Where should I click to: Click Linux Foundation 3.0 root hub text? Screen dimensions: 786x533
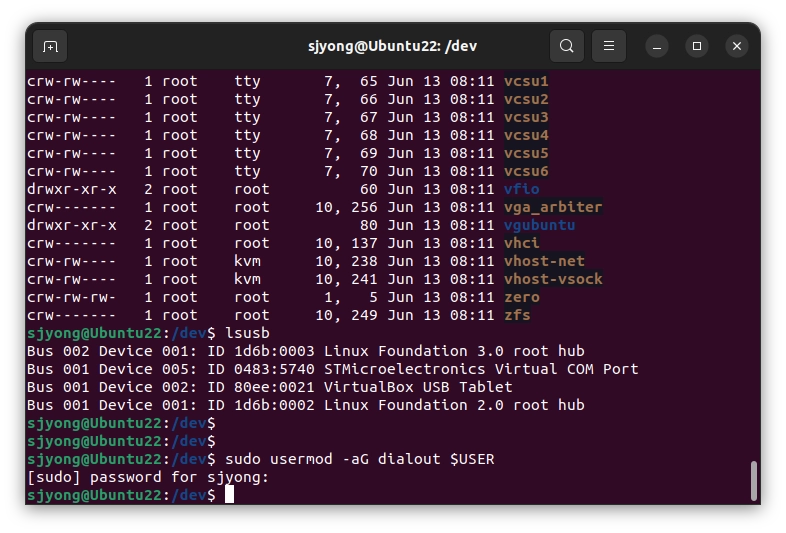(454, 351)
